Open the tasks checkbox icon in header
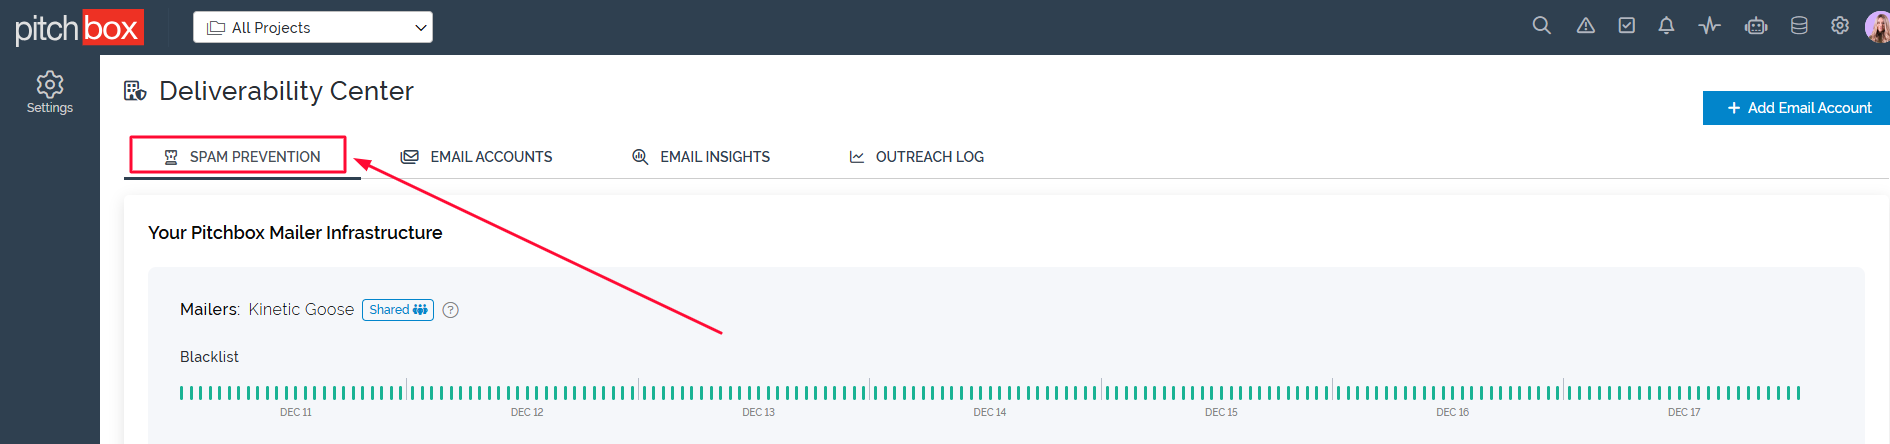This screenshot has height=444, width=1890. pyautogui.click(x=1627, y=26)
